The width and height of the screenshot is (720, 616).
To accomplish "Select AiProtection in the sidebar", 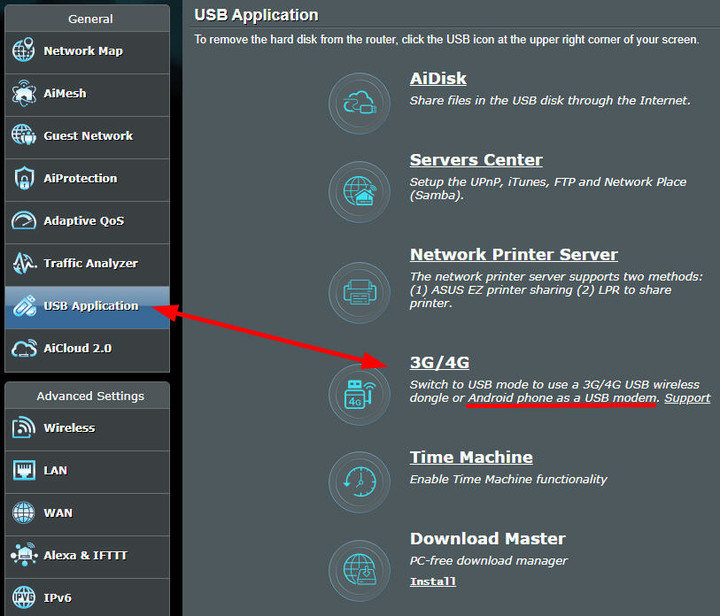I will click(87, 179).
